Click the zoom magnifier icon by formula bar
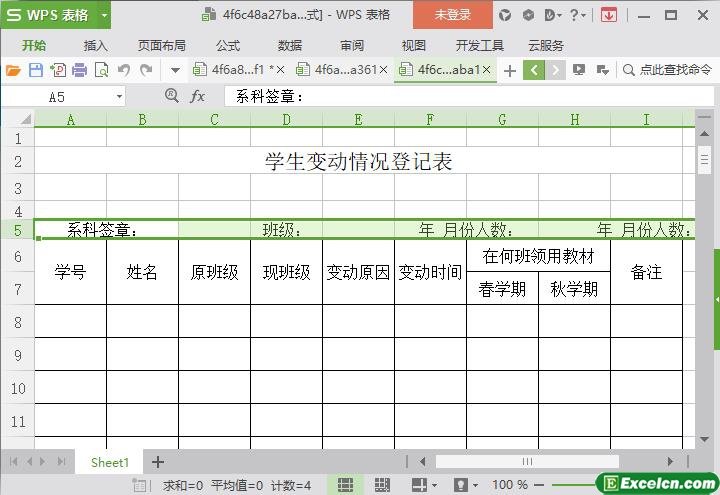720x495 pixels. (172, 96)
